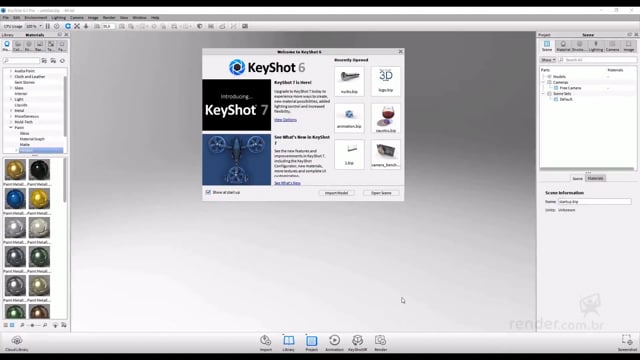Click the library search field
Viewport: 640px width, 360px height.
21,60
